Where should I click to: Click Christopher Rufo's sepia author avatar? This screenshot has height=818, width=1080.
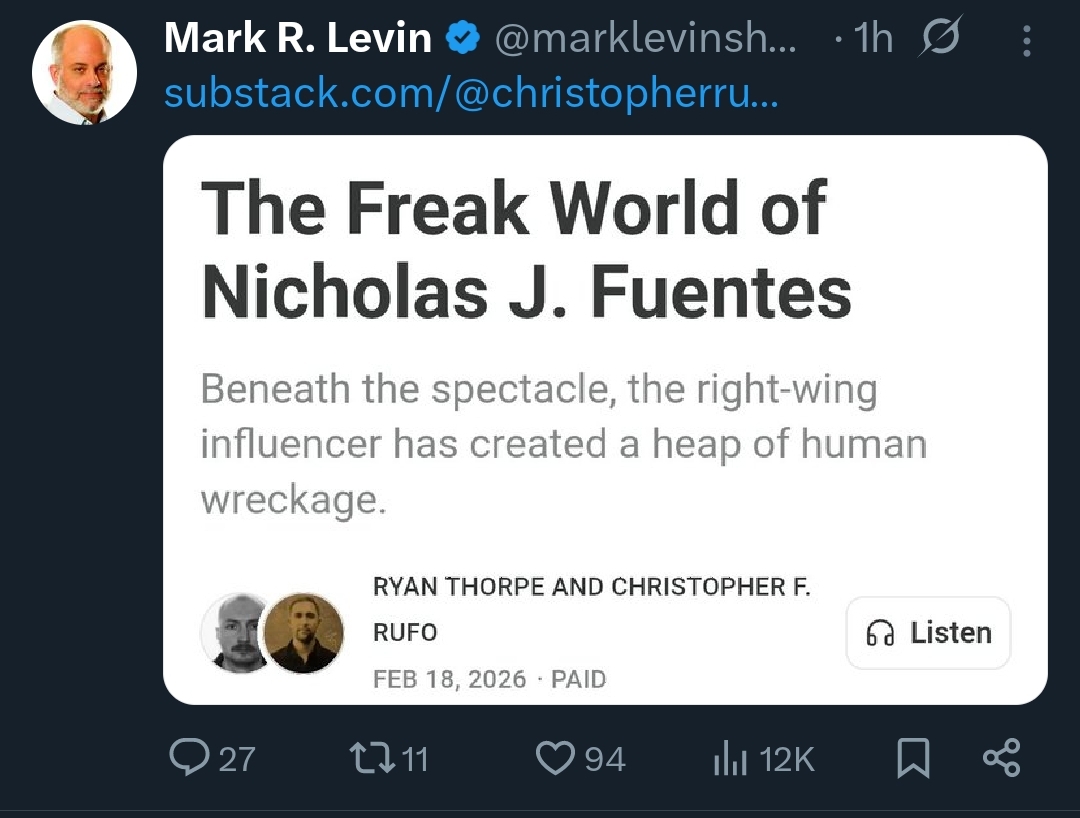coord(303,632)
